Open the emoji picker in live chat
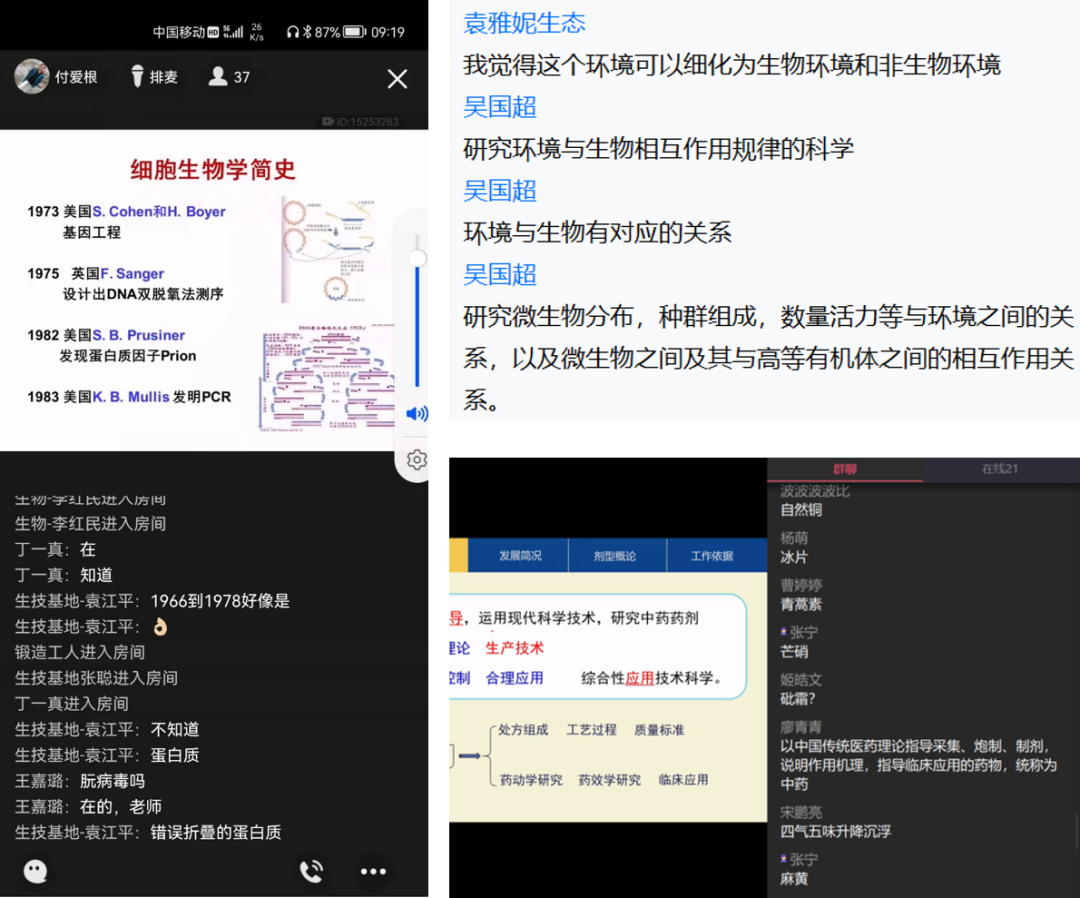This screenshot has height=898, width=1080. (x=36, y=871)
